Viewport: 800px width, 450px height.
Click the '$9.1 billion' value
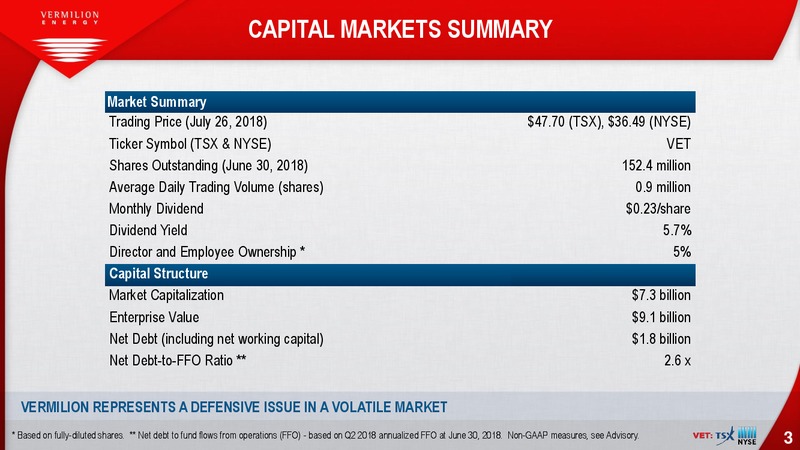coord(661,317)
